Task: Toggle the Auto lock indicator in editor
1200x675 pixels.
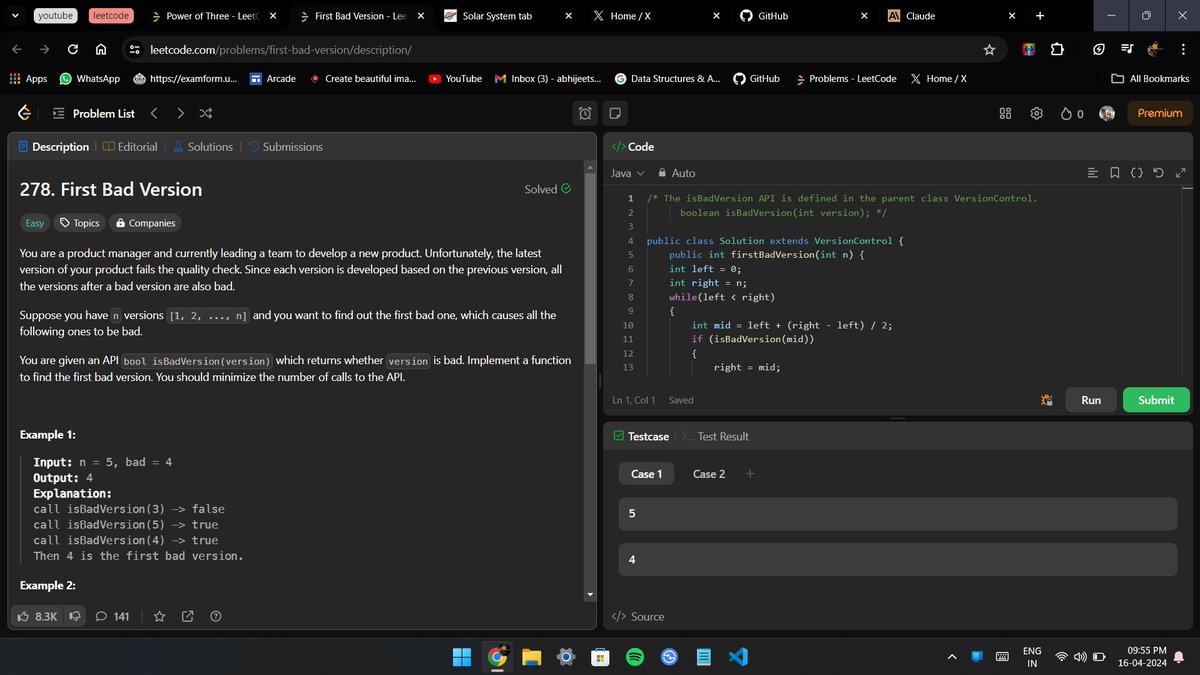Action: tap(676, 173)
